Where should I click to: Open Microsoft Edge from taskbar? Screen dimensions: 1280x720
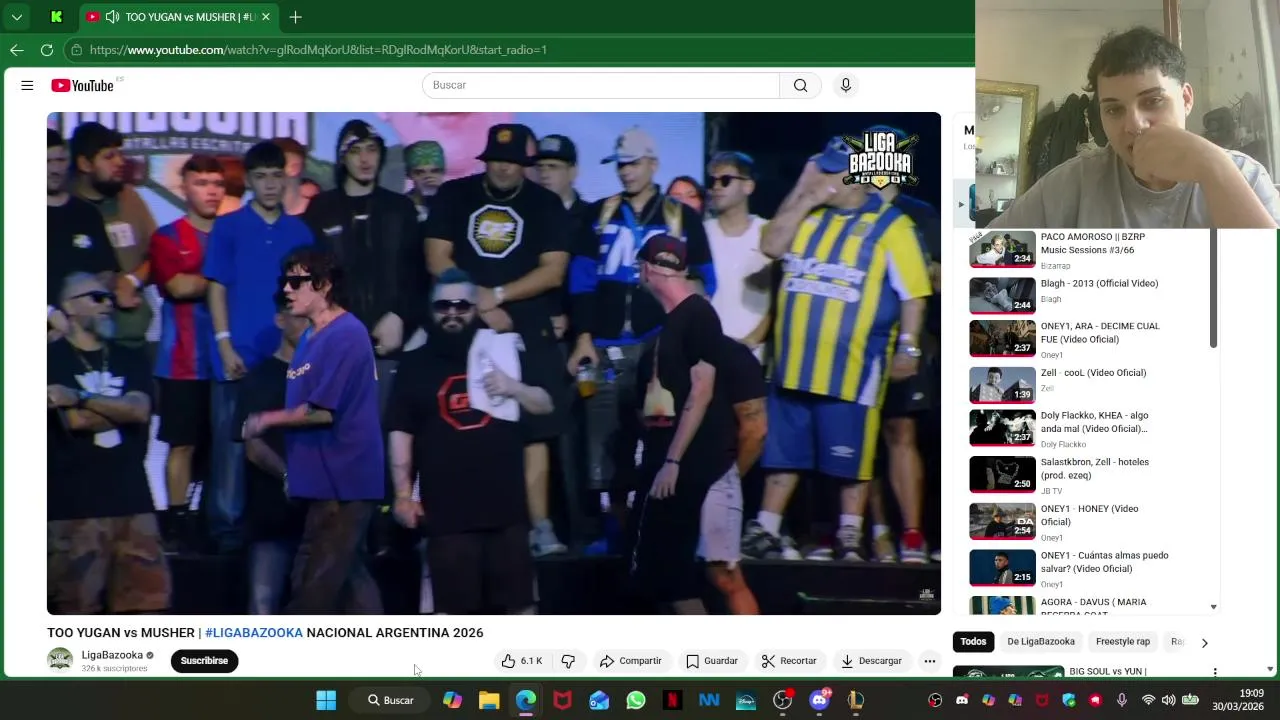526,700
